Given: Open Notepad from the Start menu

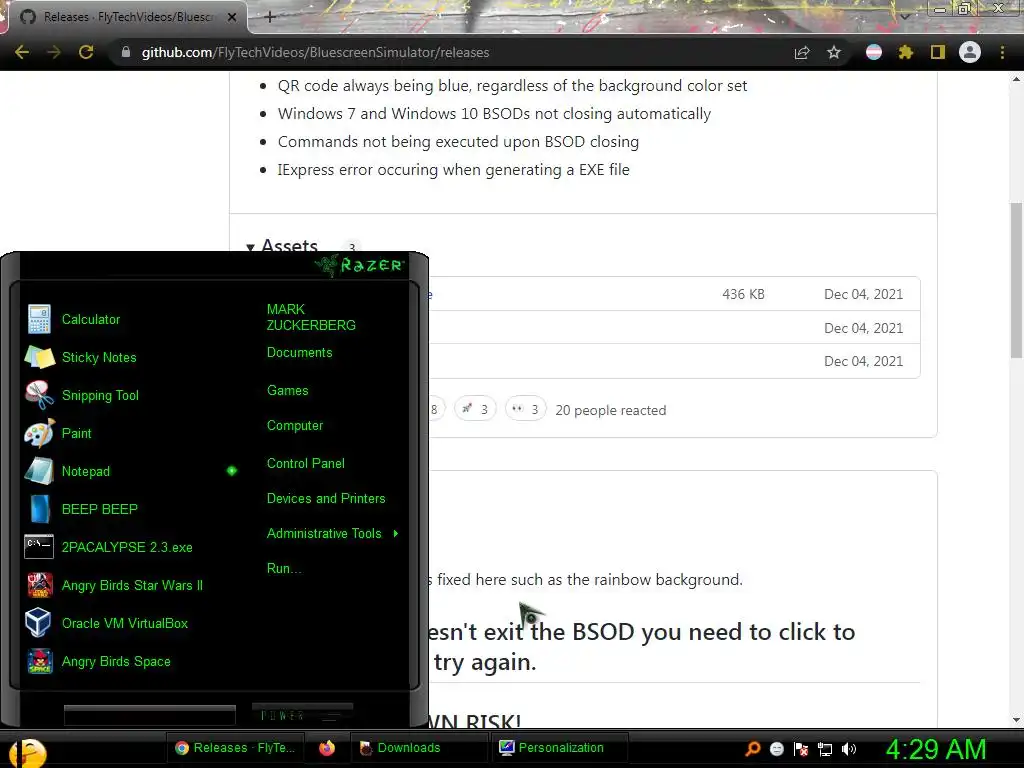Looking at the screenshot, I should pyautogui.click(x=86, y=471).
